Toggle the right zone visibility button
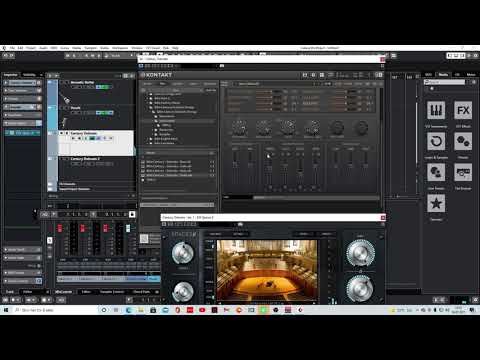Screen dimensions: 480x360 click(462, 56)
